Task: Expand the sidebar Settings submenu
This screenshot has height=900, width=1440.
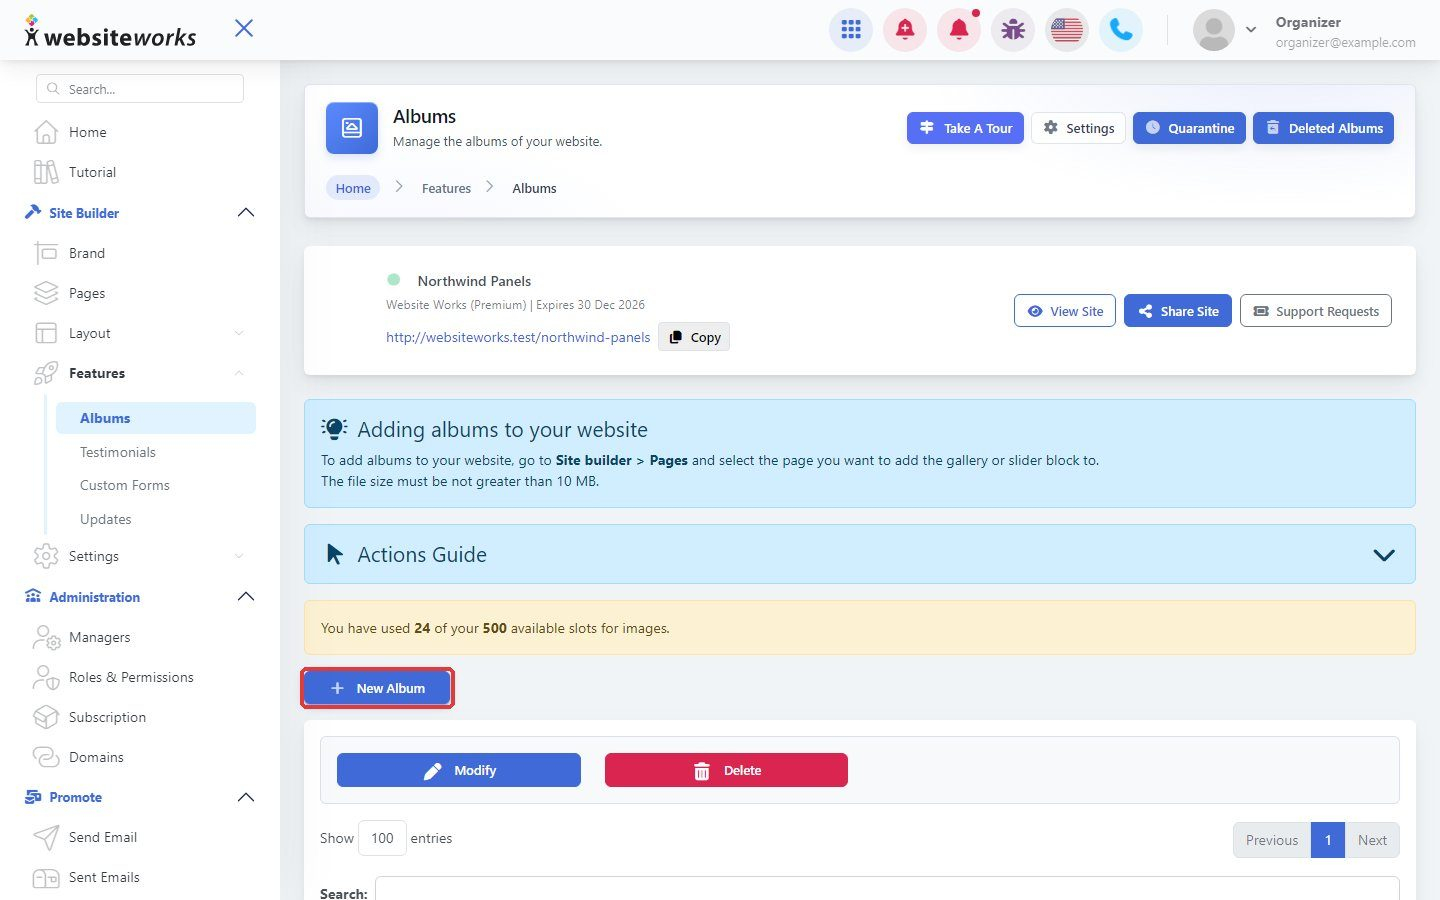Action: click(x=239, y=556)
